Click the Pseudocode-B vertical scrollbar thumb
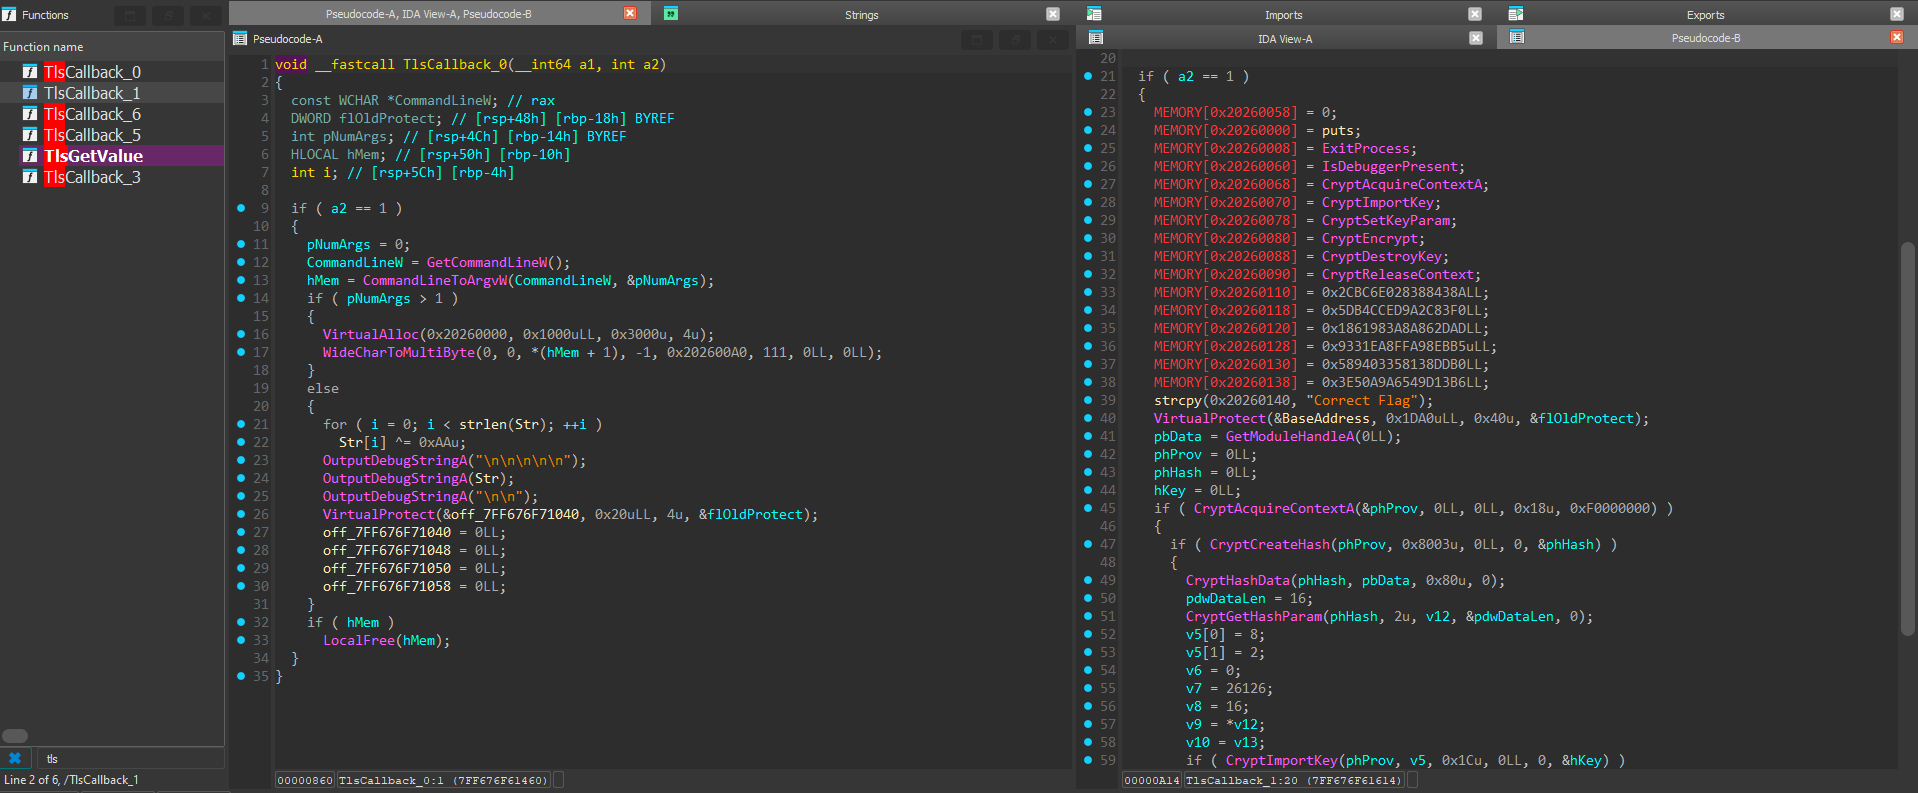This screenshot has height=793, width=1918. [1907, 438]
